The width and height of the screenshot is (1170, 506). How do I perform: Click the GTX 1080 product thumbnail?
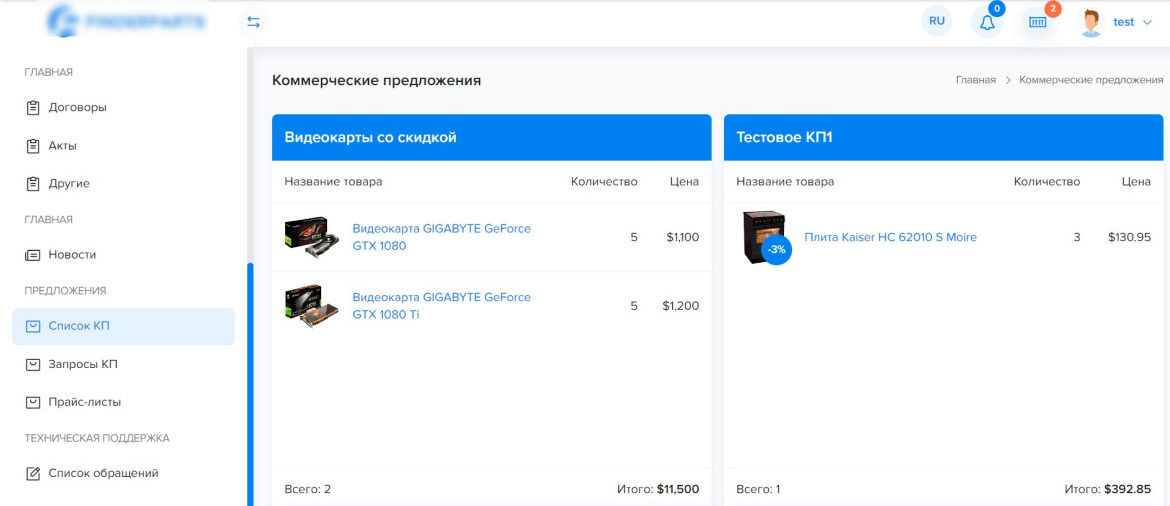(306, 237)
